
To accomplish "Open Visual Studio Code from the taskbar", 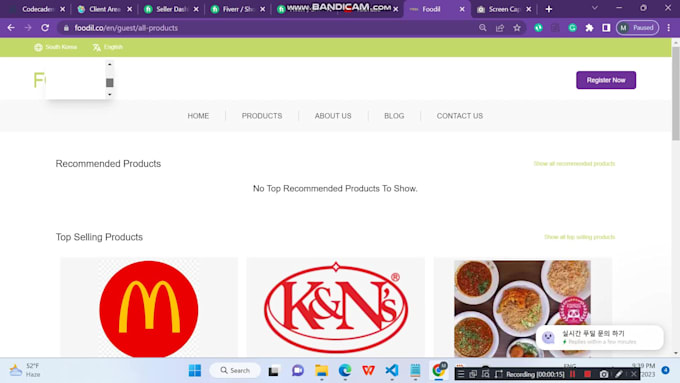I will (392, 371).
